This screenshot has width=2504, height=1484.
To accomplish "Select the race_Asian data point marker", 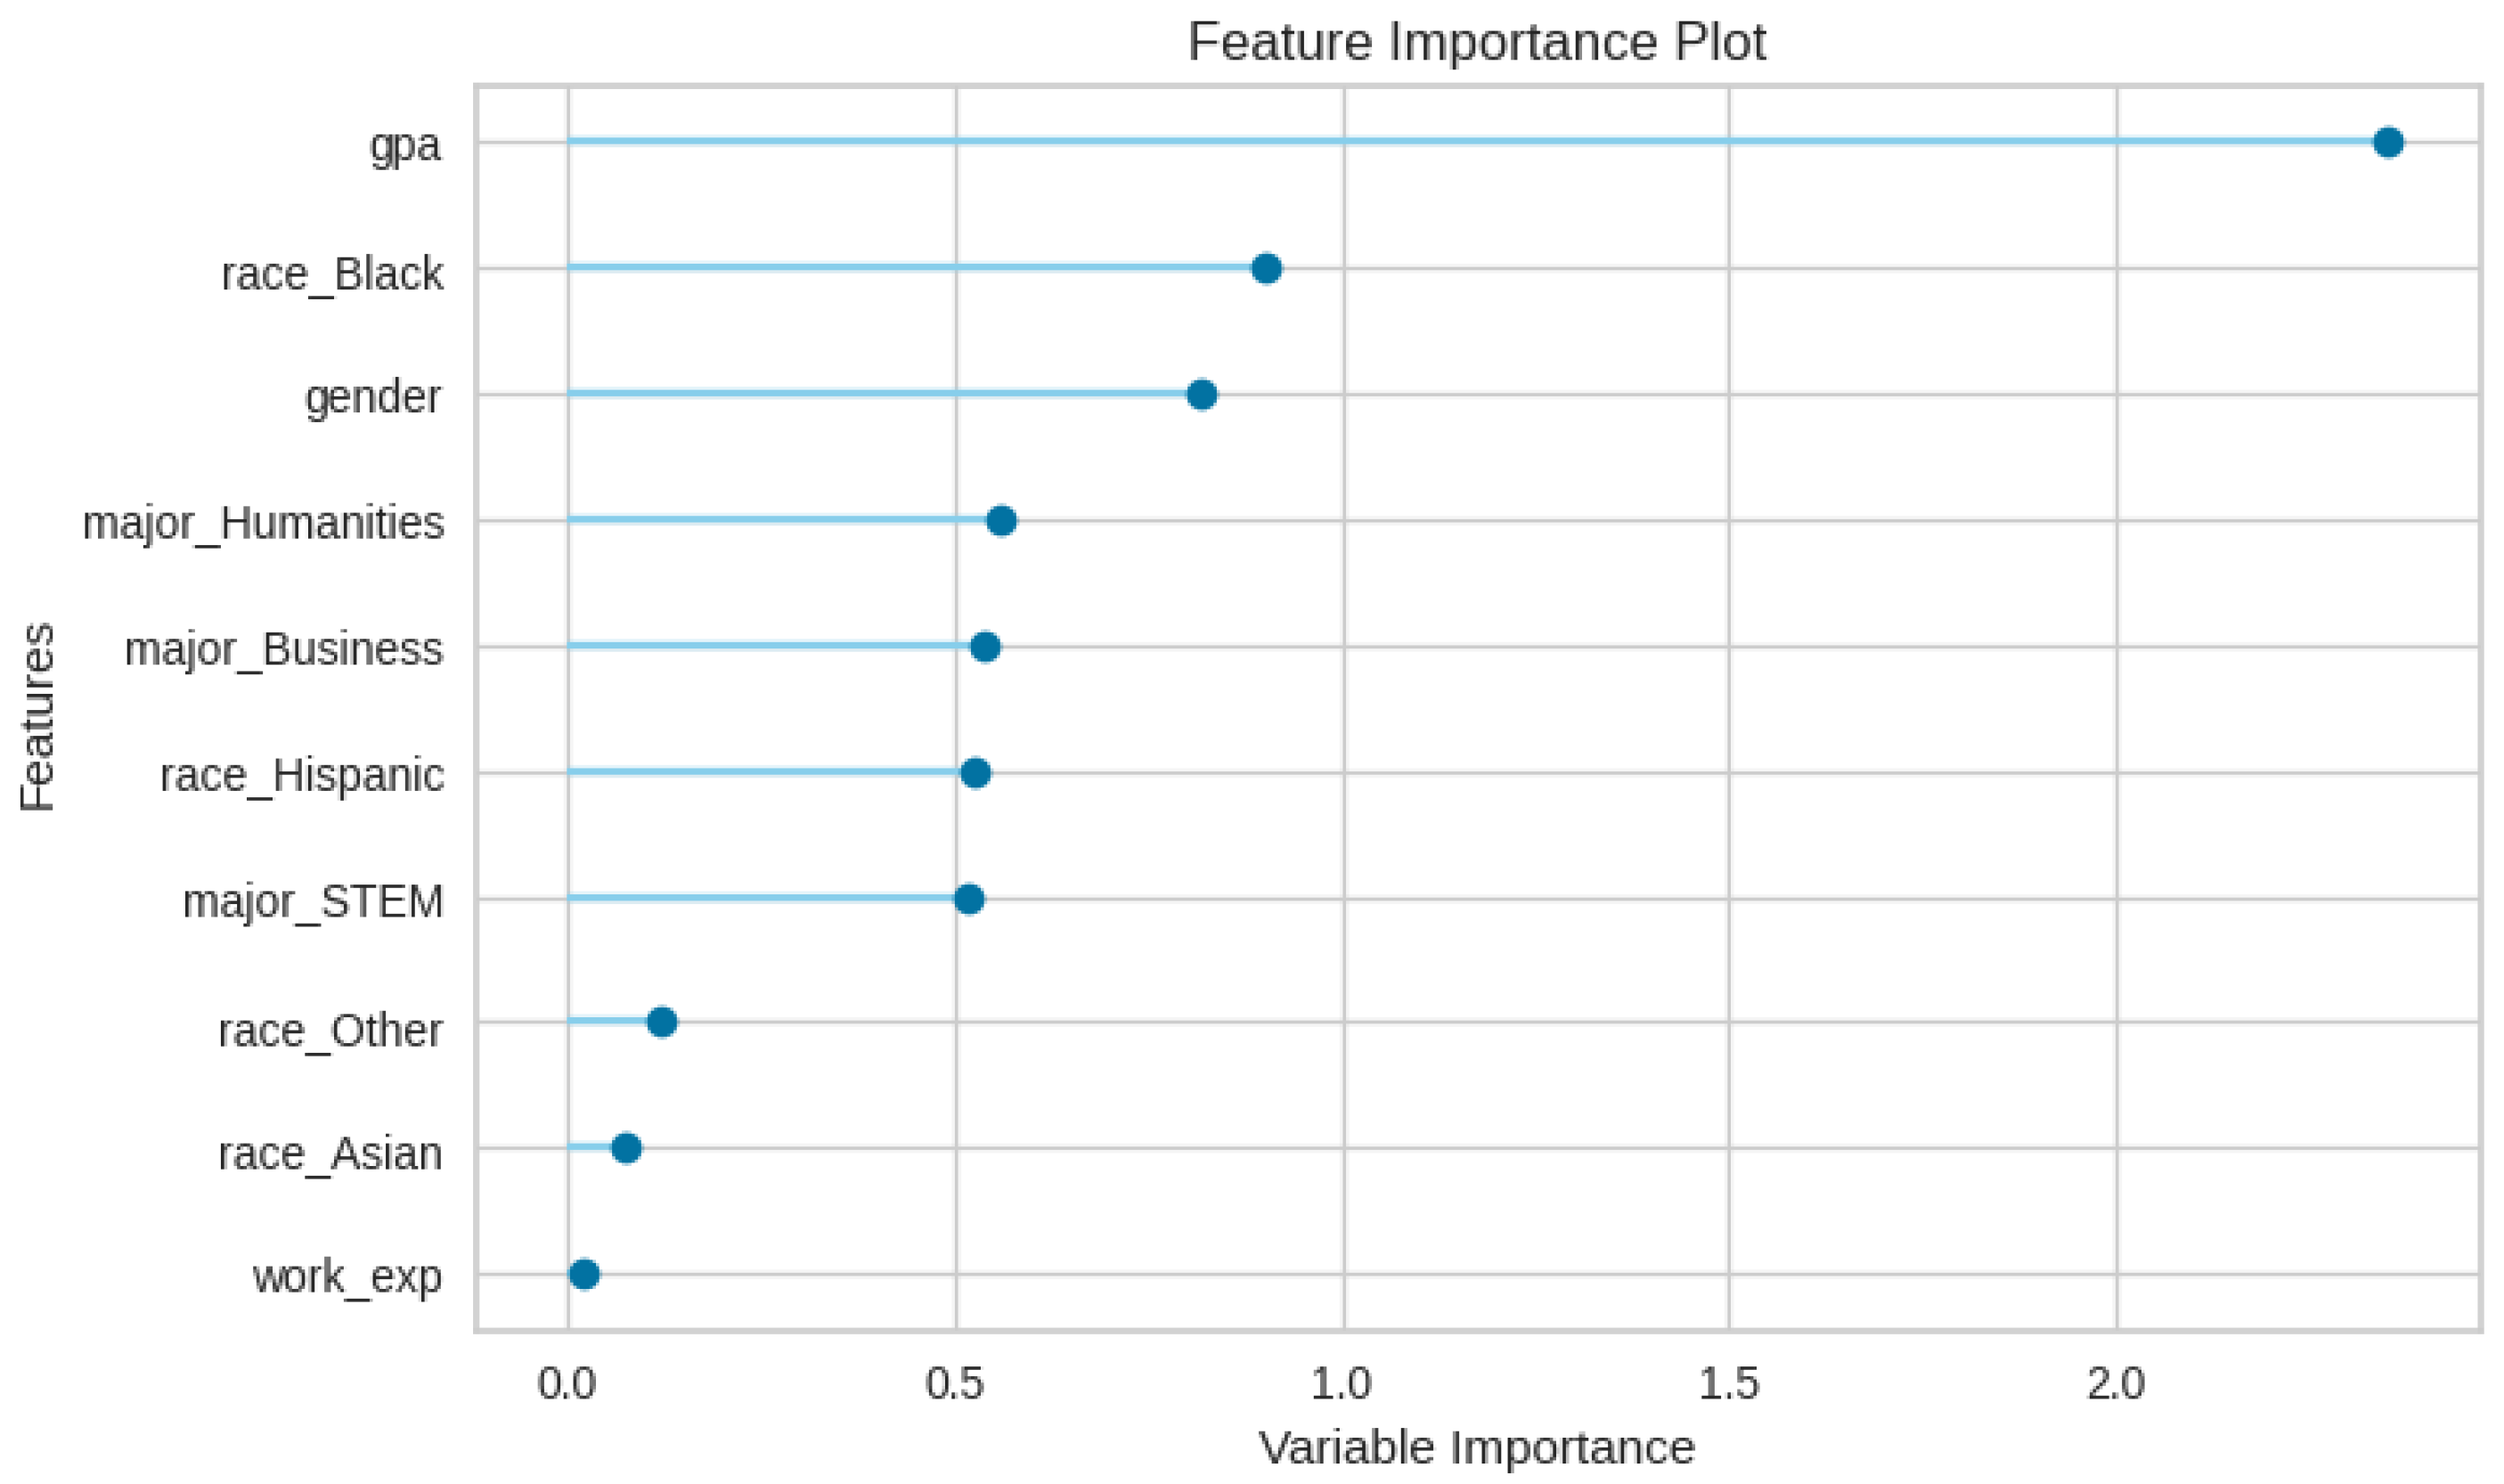I will tap(626, 1148).
